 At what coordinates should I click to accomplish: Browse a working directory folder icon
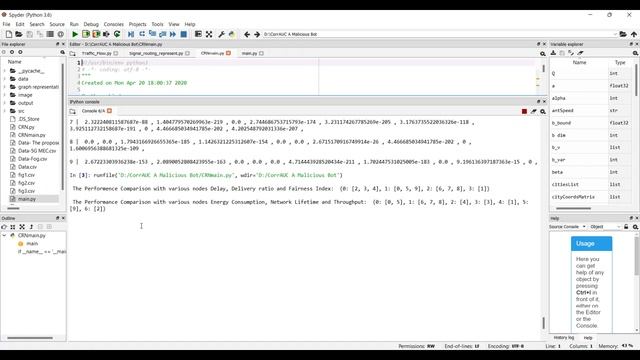(x=623, y=34)
